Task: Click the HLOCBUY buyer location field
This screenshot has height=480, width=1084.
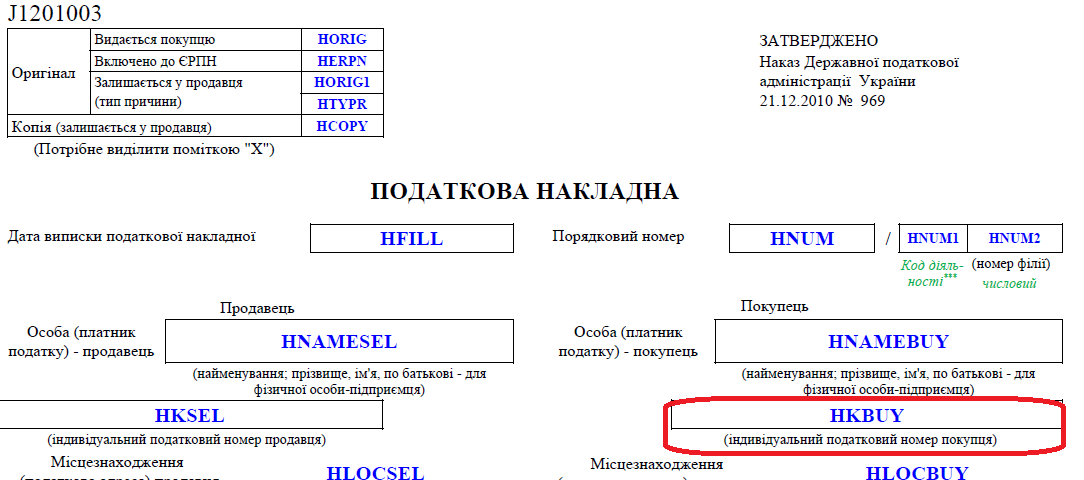Action: click(916, 473)
